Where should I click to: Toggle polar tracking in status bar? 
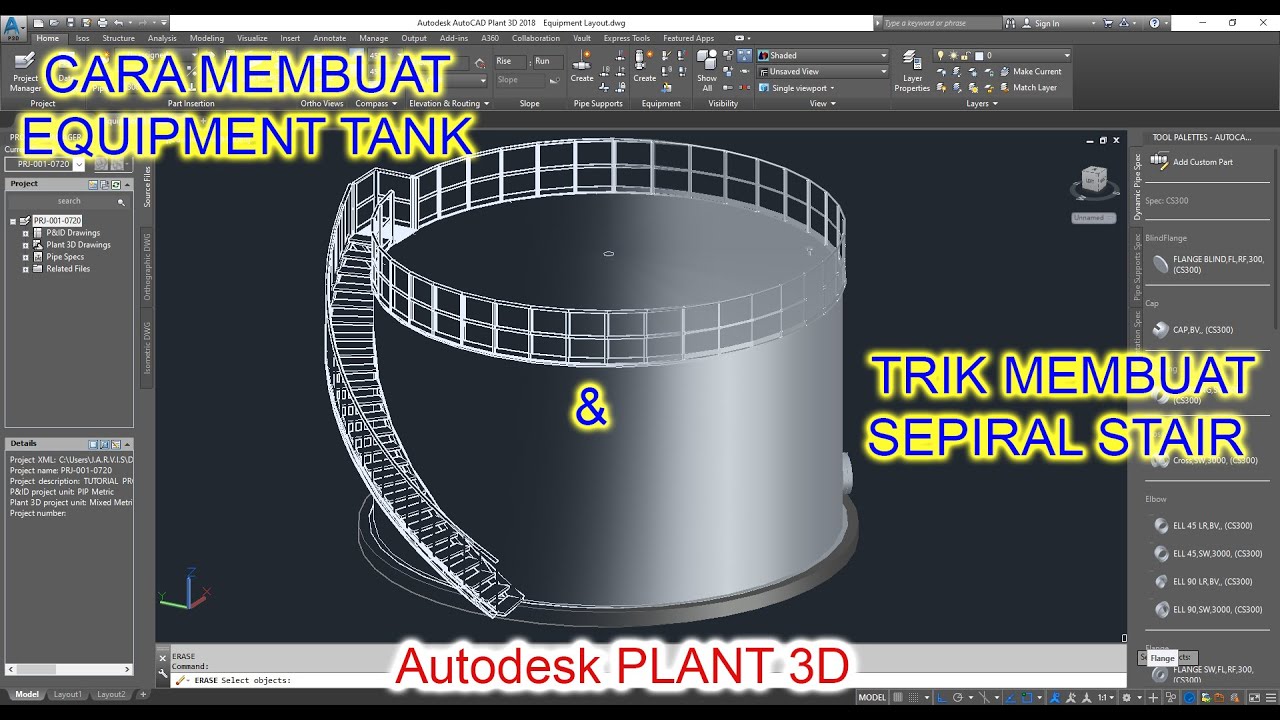(x=958, y=697)
